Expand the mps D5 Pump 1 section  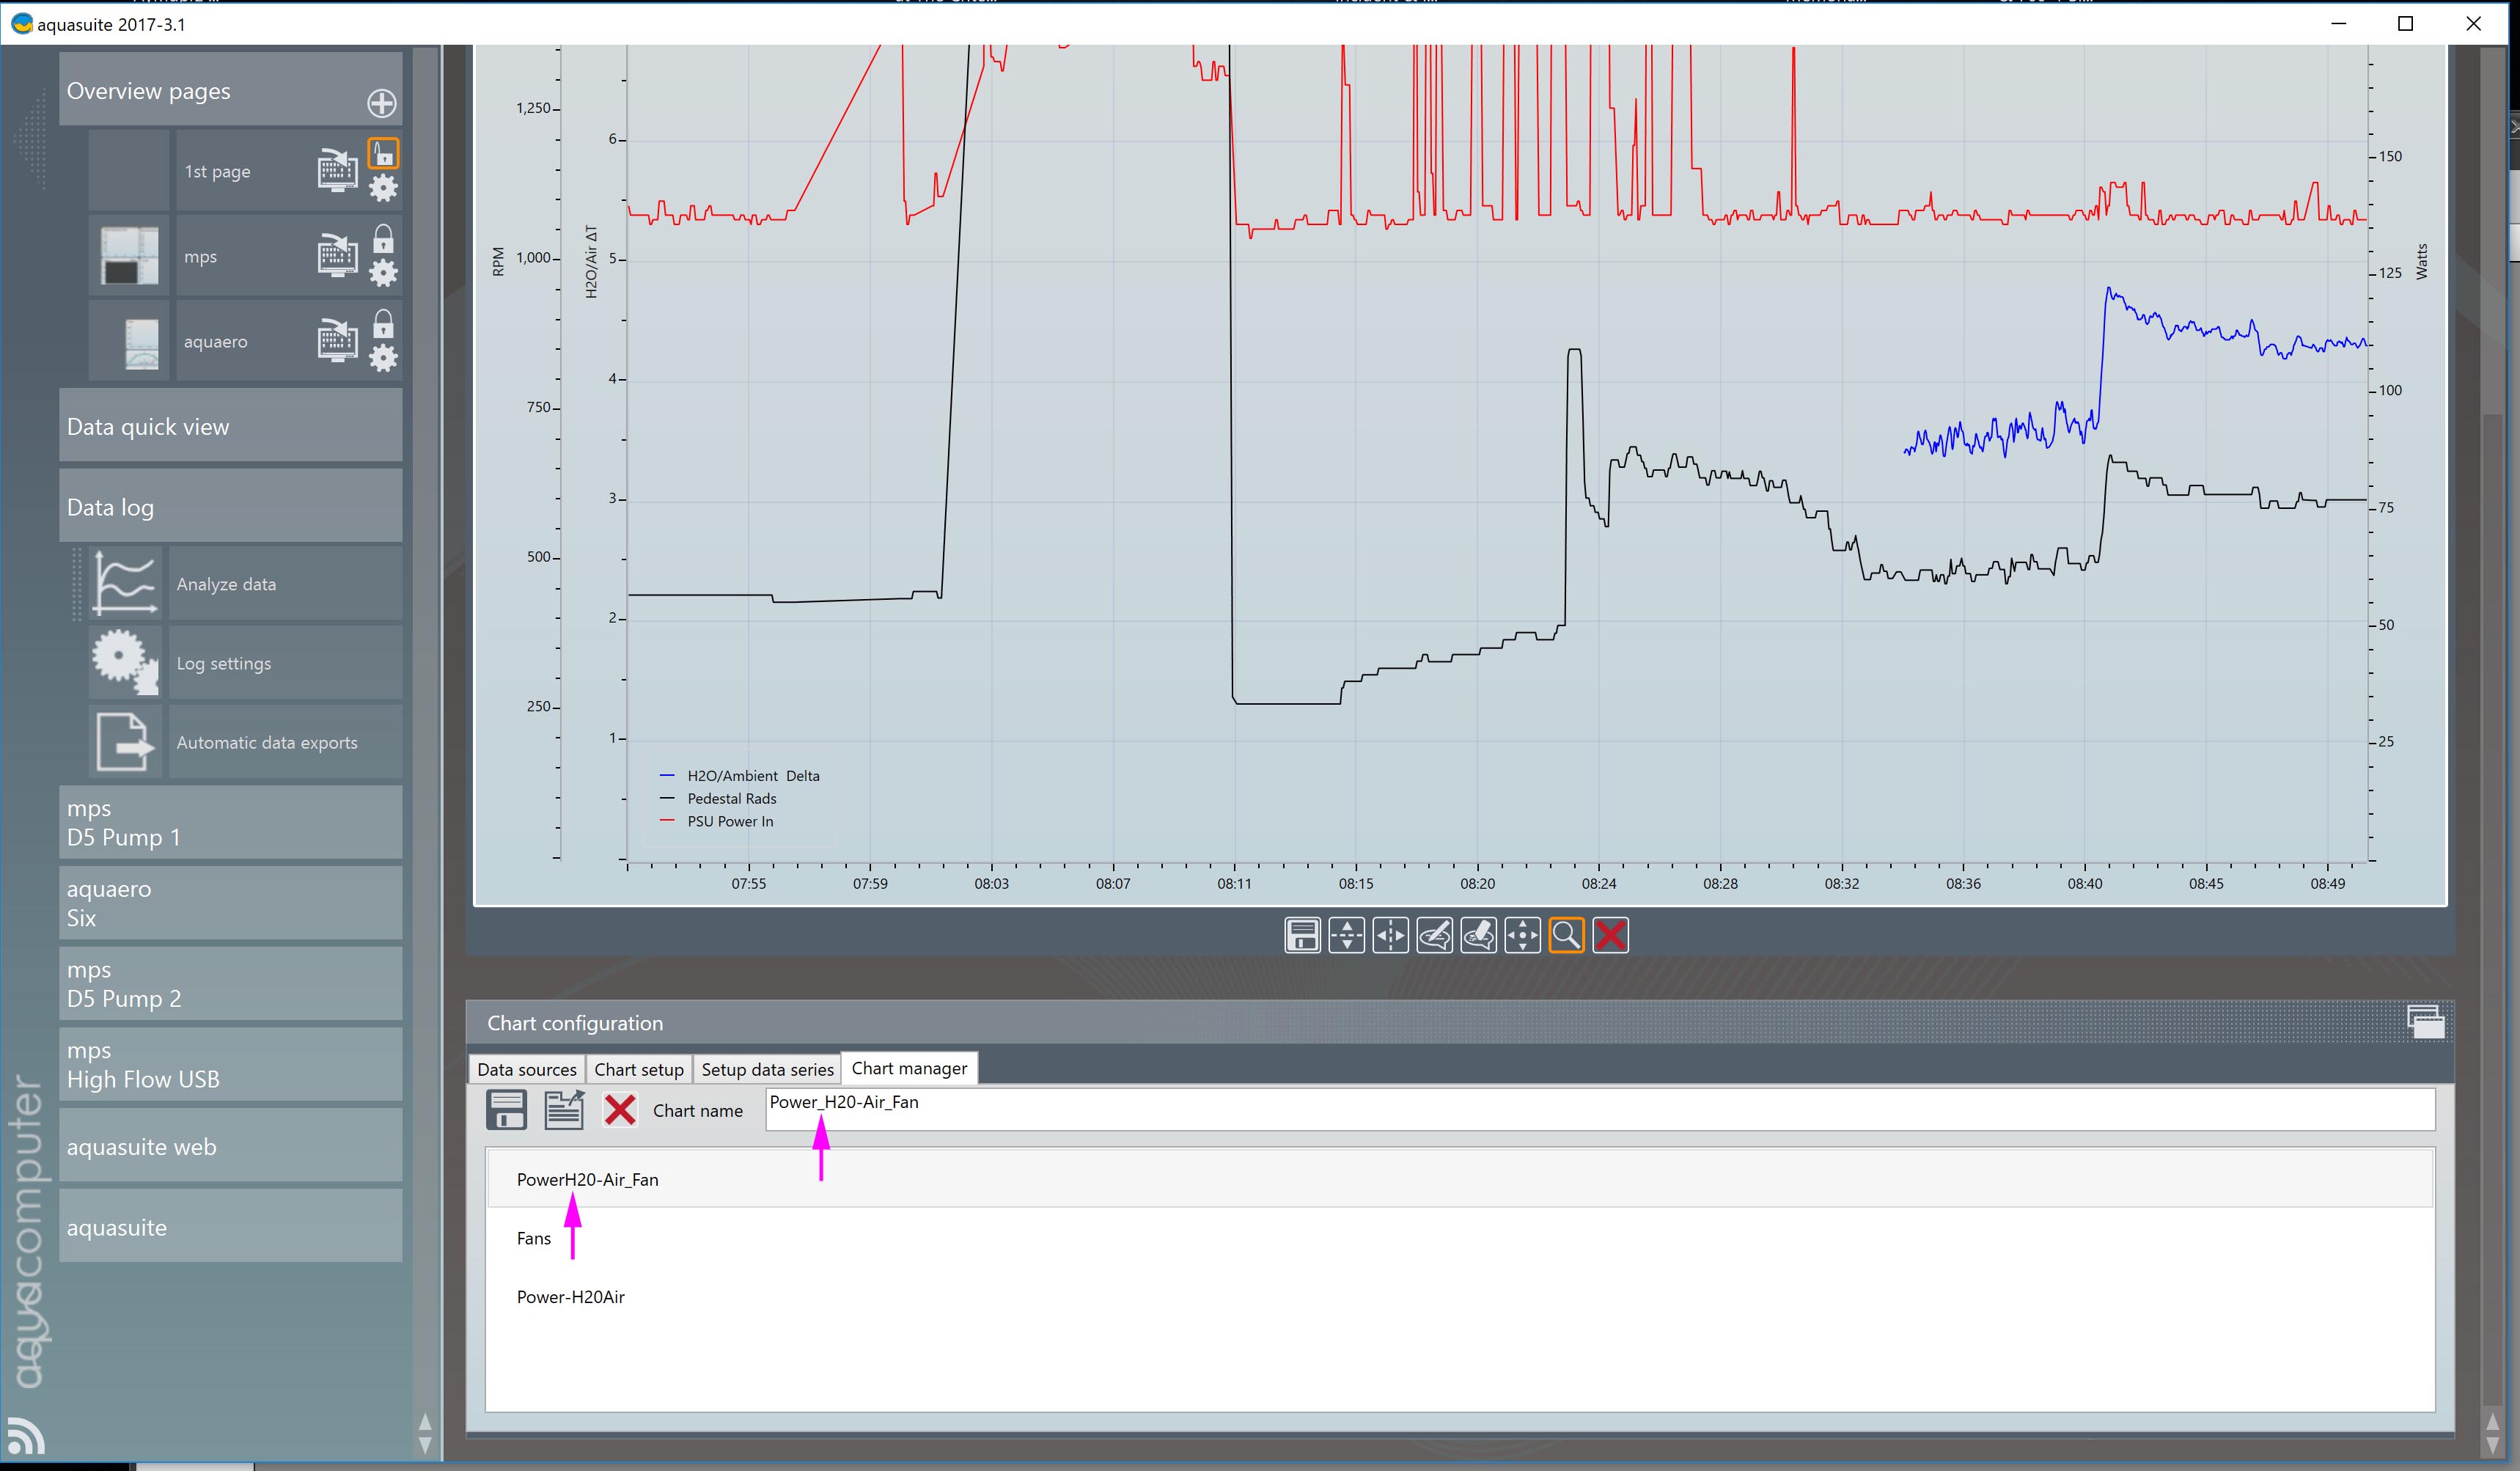coord(230,823)
